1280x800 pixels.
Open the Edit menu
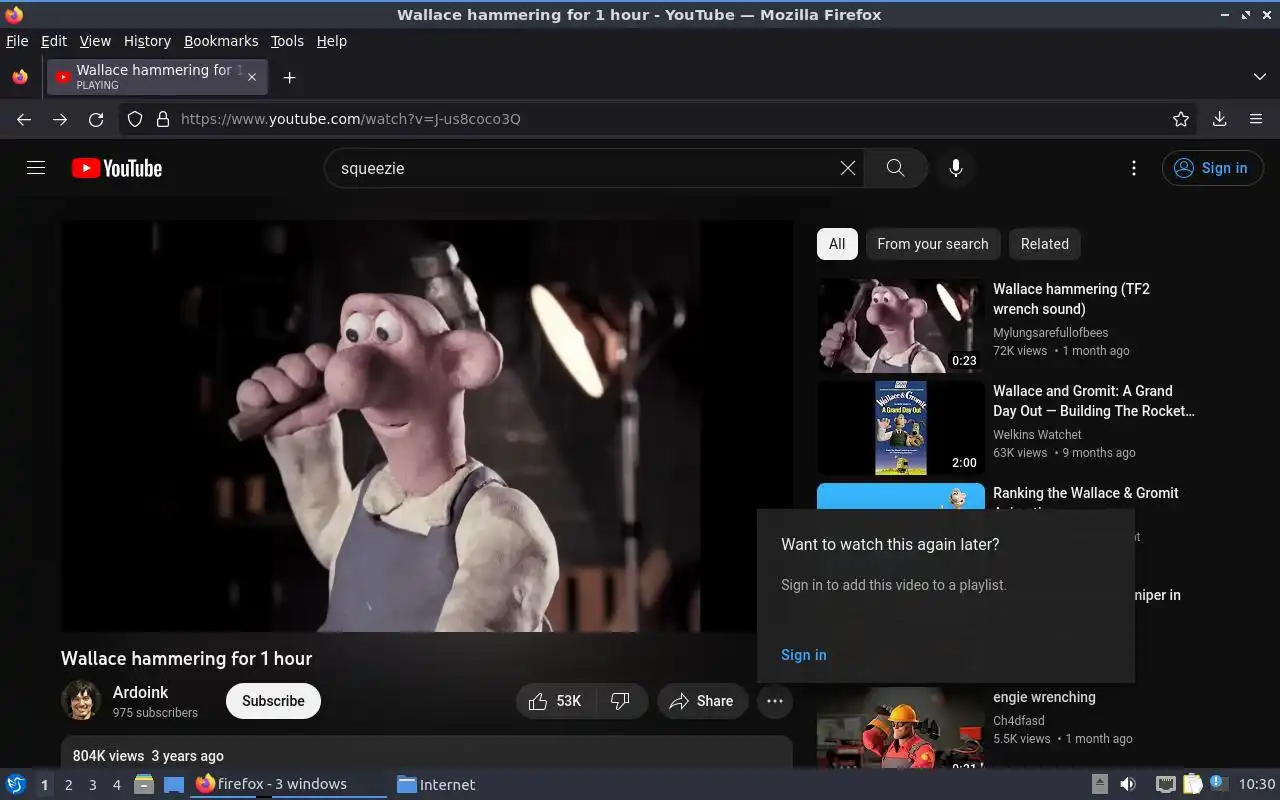tap(54, 41)
